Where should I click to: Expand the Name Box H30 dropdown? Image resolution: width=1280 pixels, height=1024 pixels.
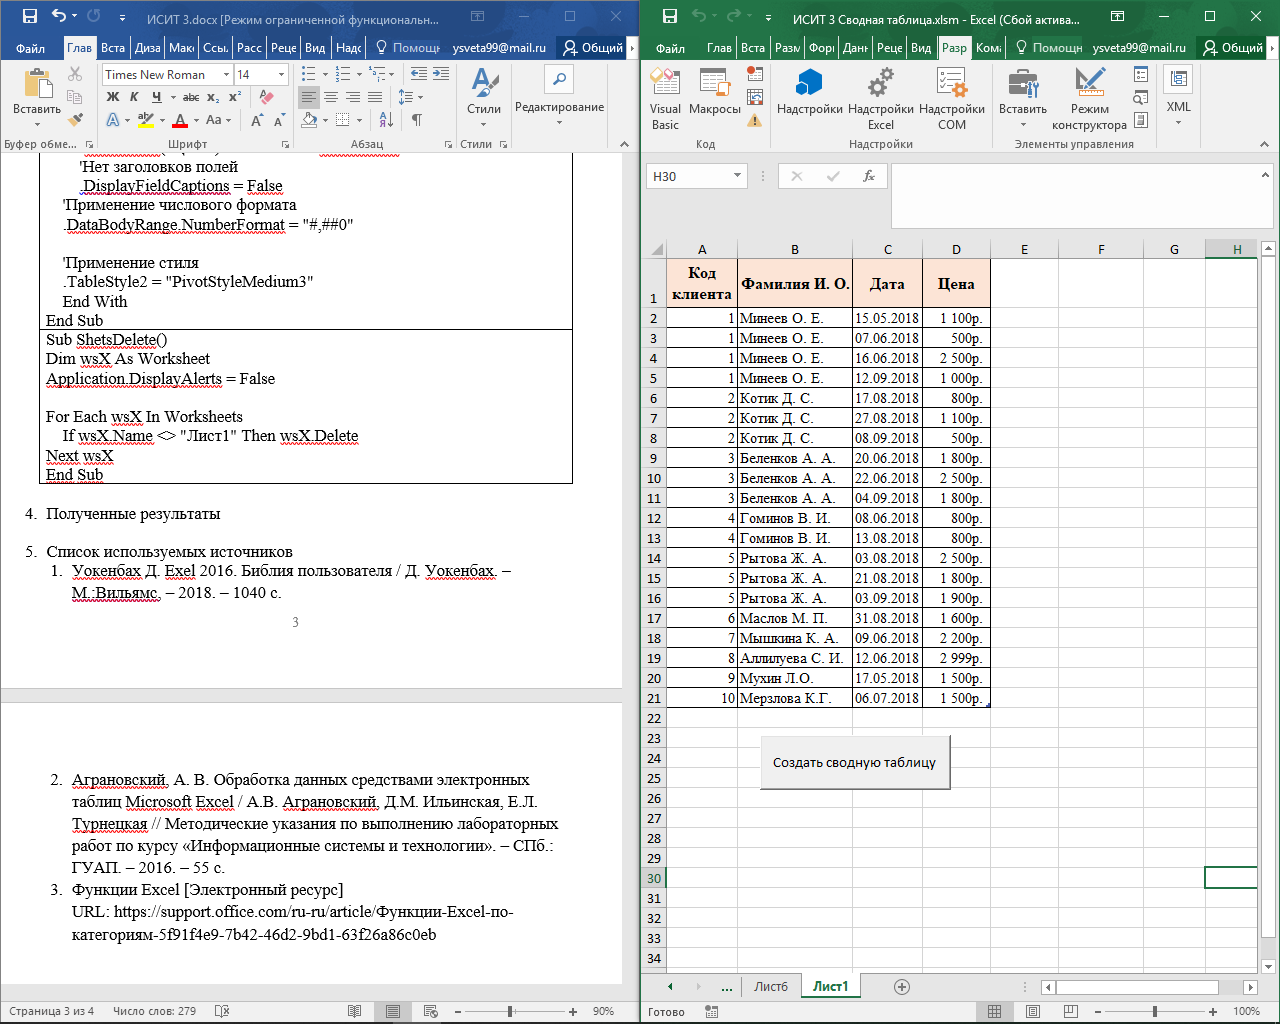point(737,176)
